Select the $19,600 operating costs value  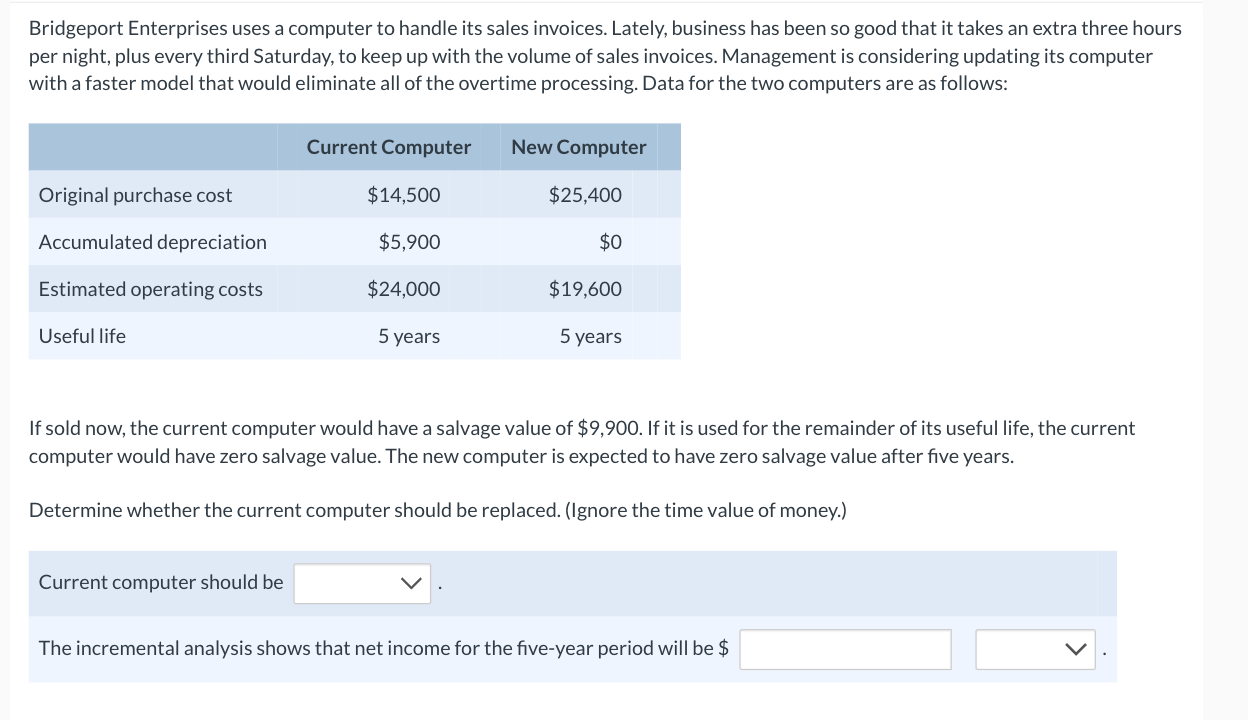click(585, 289)
